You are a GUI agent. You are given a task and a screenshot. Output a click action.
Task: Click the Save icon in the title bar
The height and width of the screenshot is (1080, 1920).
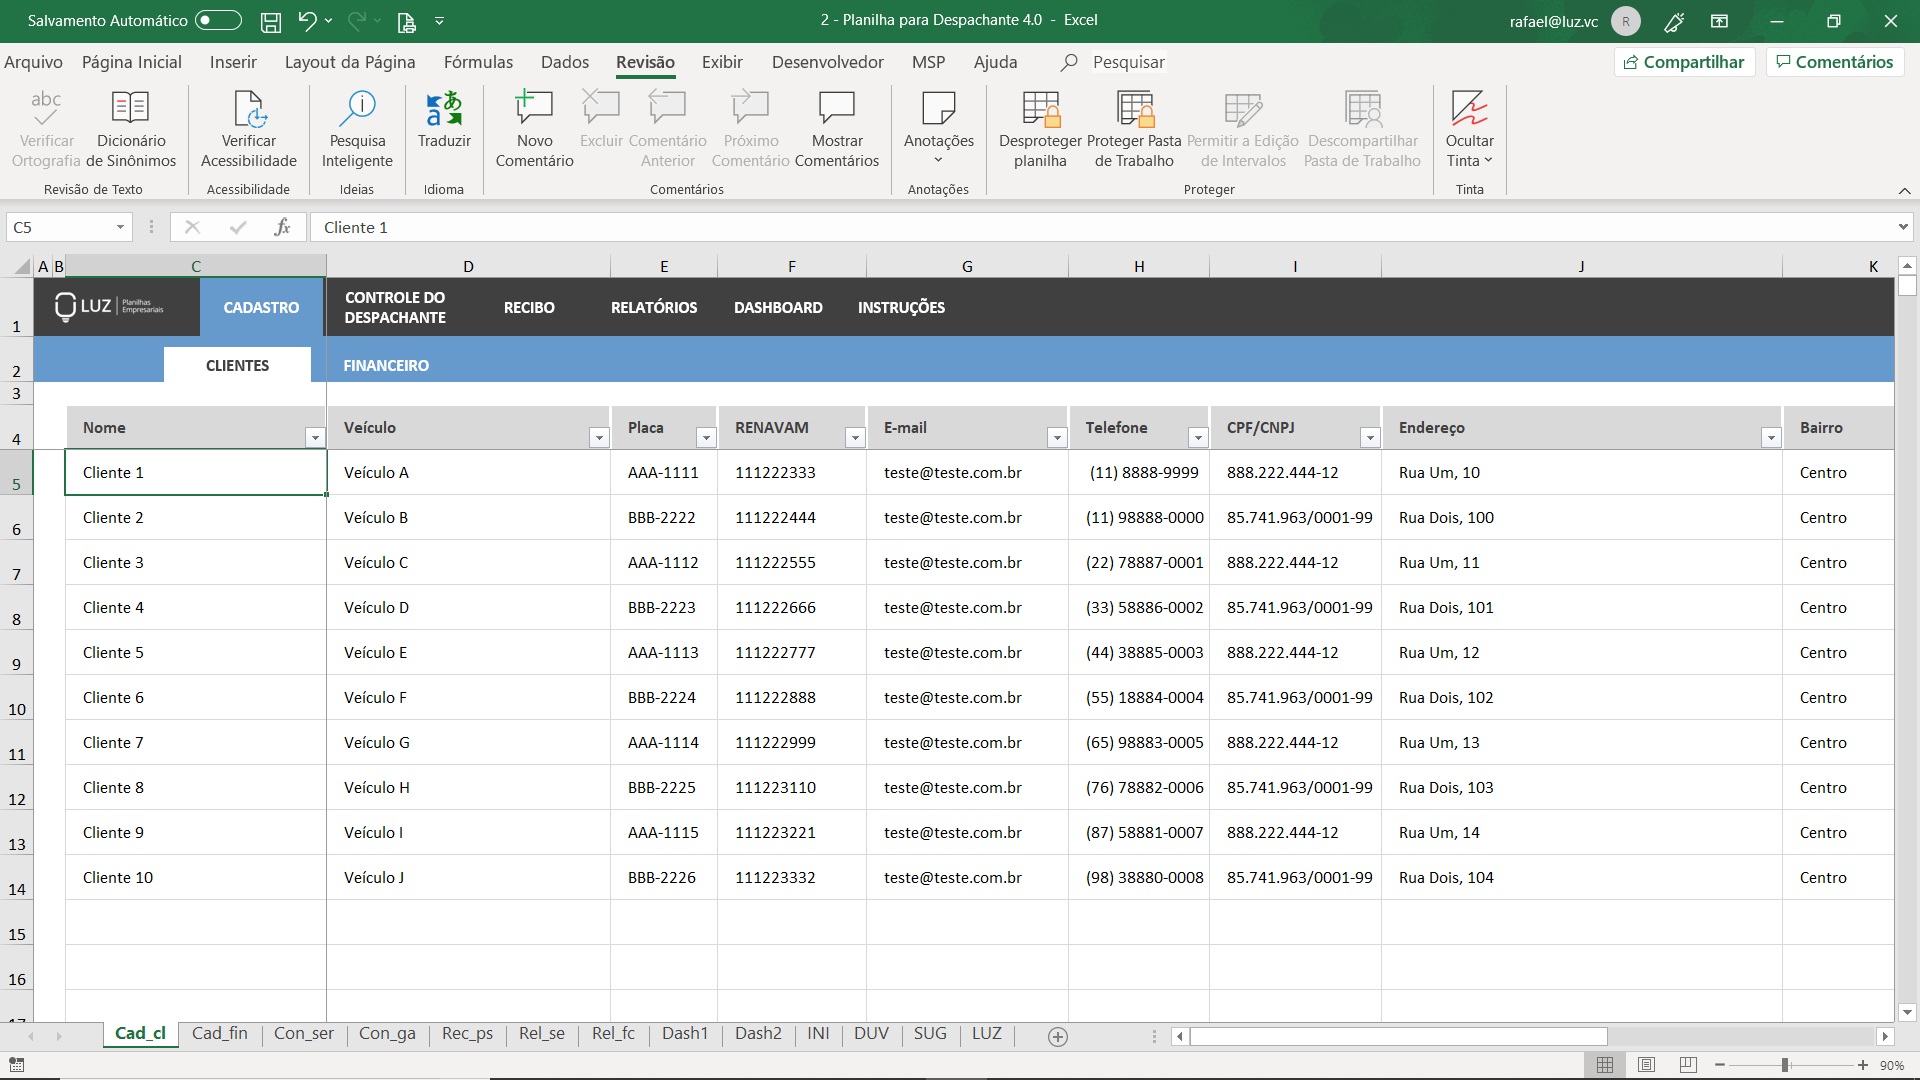coord(270,21)
